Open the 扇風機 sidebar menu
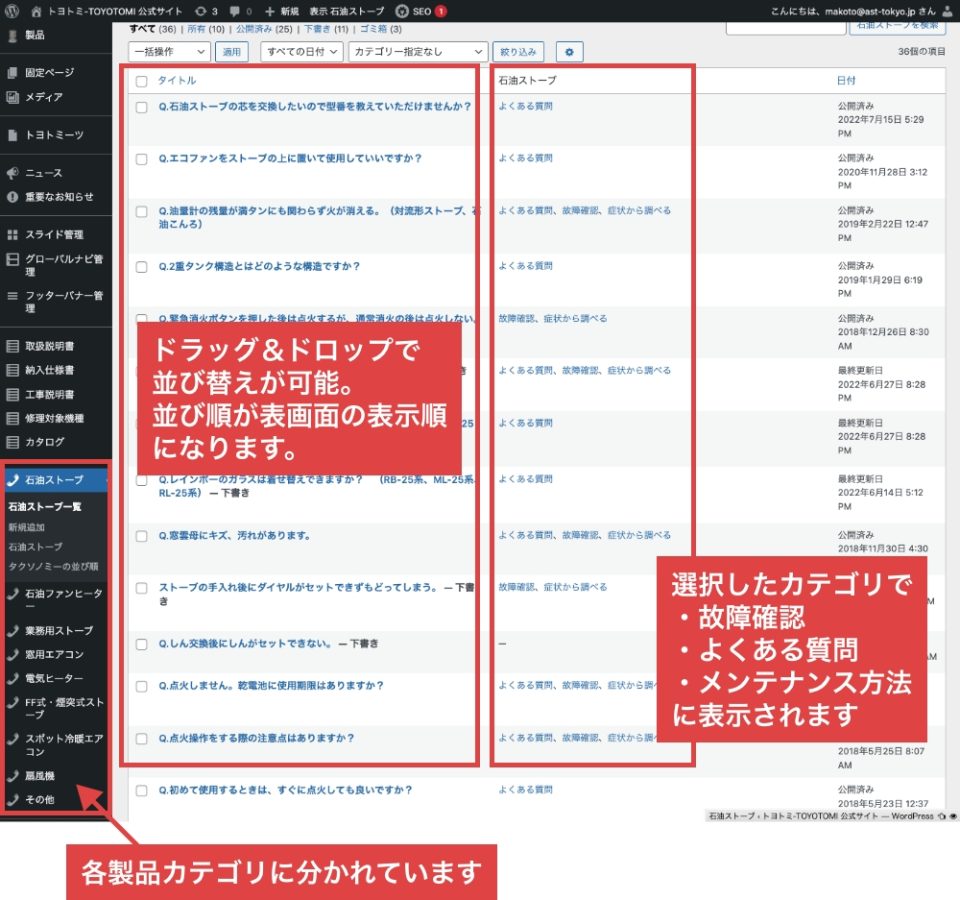960x900 pixels. [x=40, y=776]
